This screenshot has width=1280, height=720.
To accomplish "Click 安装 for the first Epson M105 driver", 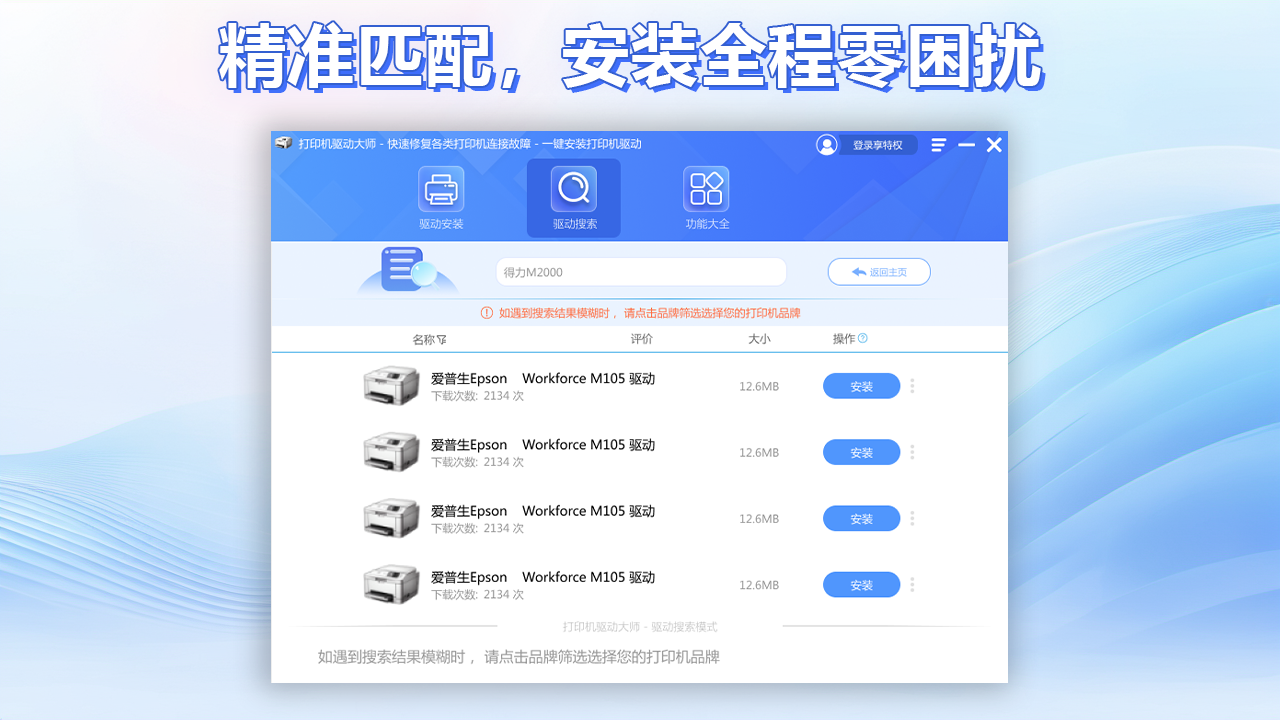I will (861, 385).
